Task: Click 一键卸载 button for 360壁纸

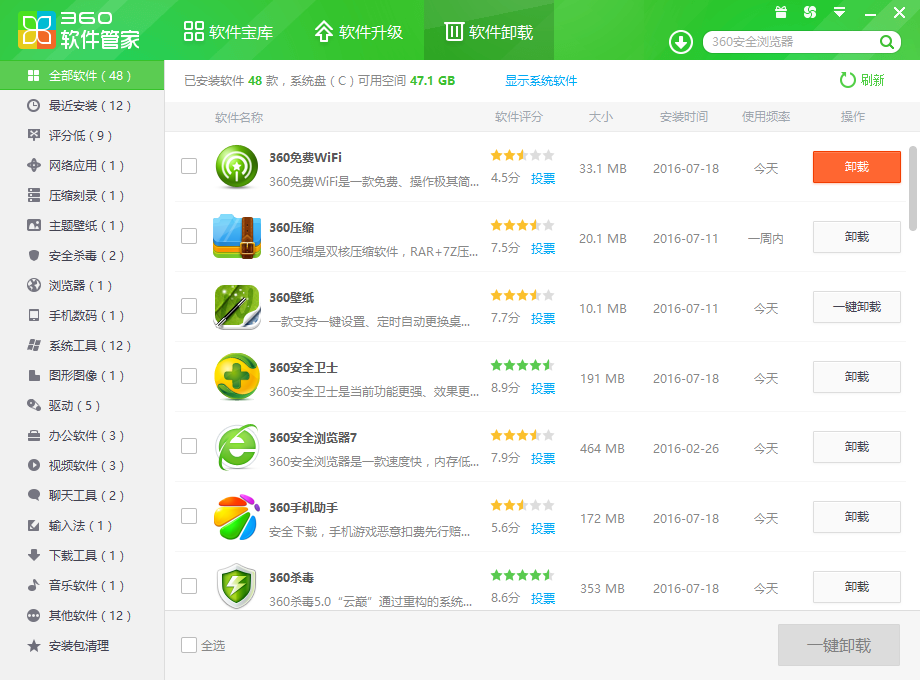Action: pos(857,307)
